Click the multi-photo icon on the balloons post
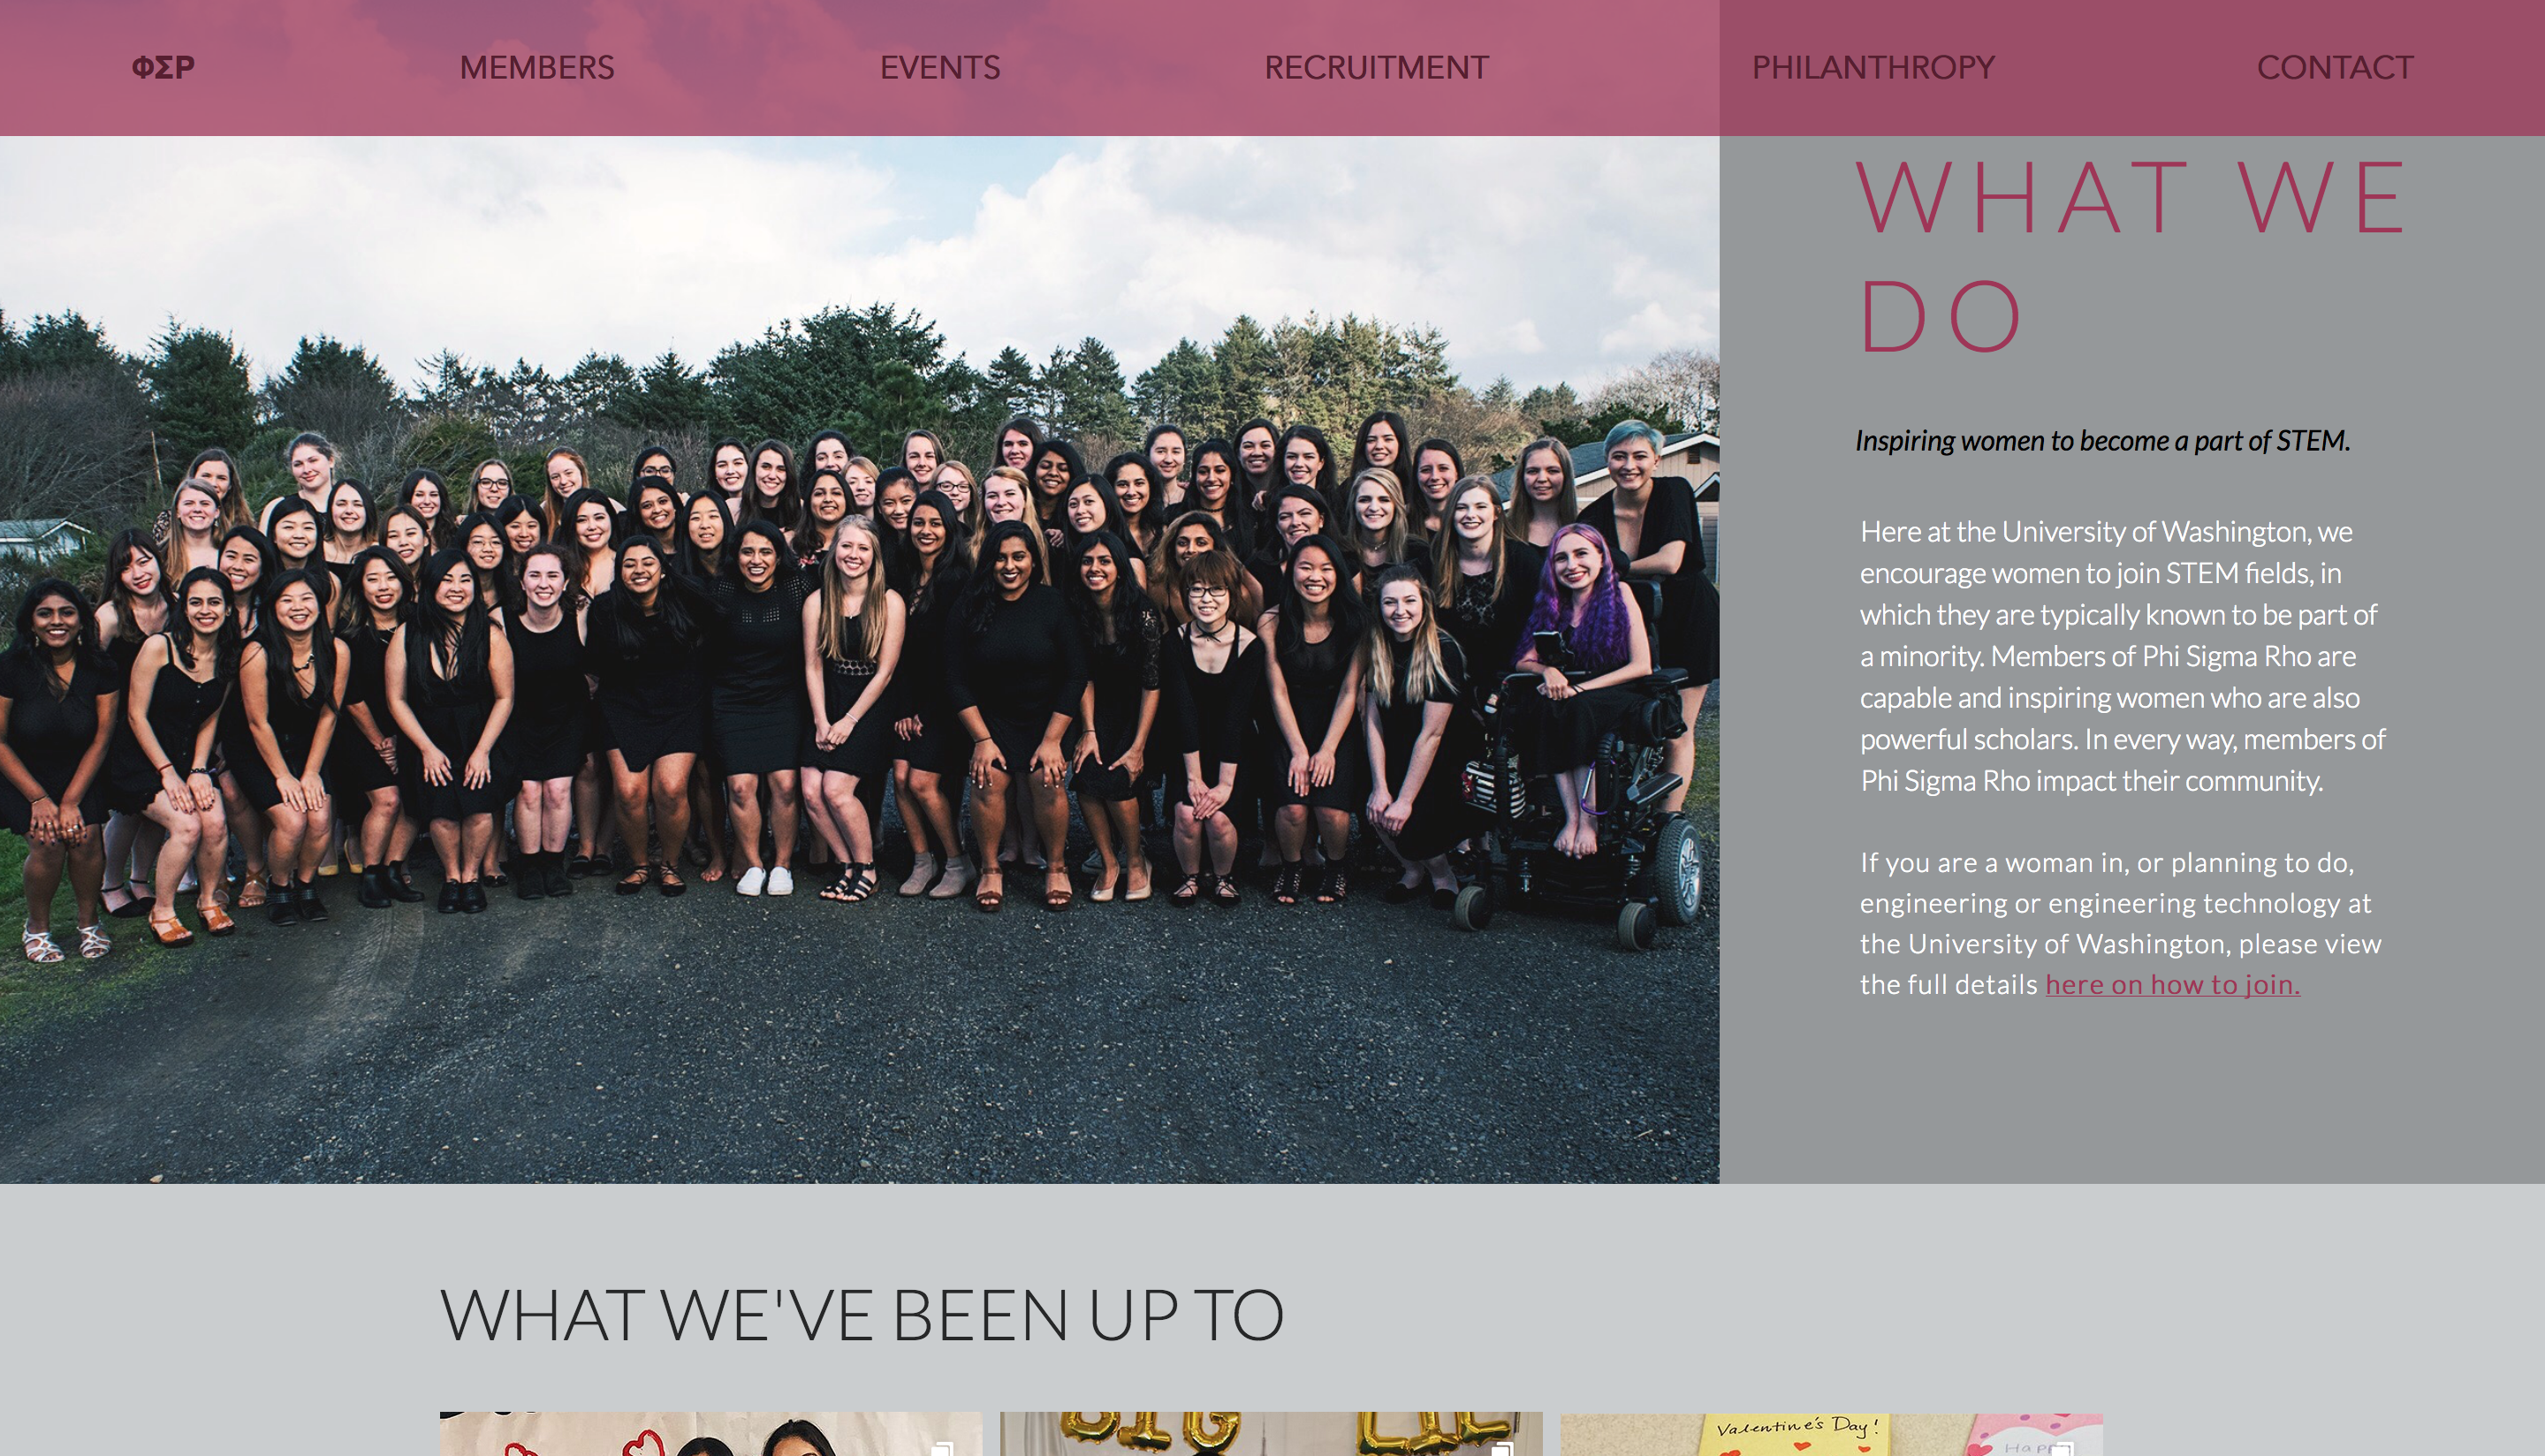The height and width of the screenshot is (1456, 2545). pyautogui.click(x=1502, y=1448)
